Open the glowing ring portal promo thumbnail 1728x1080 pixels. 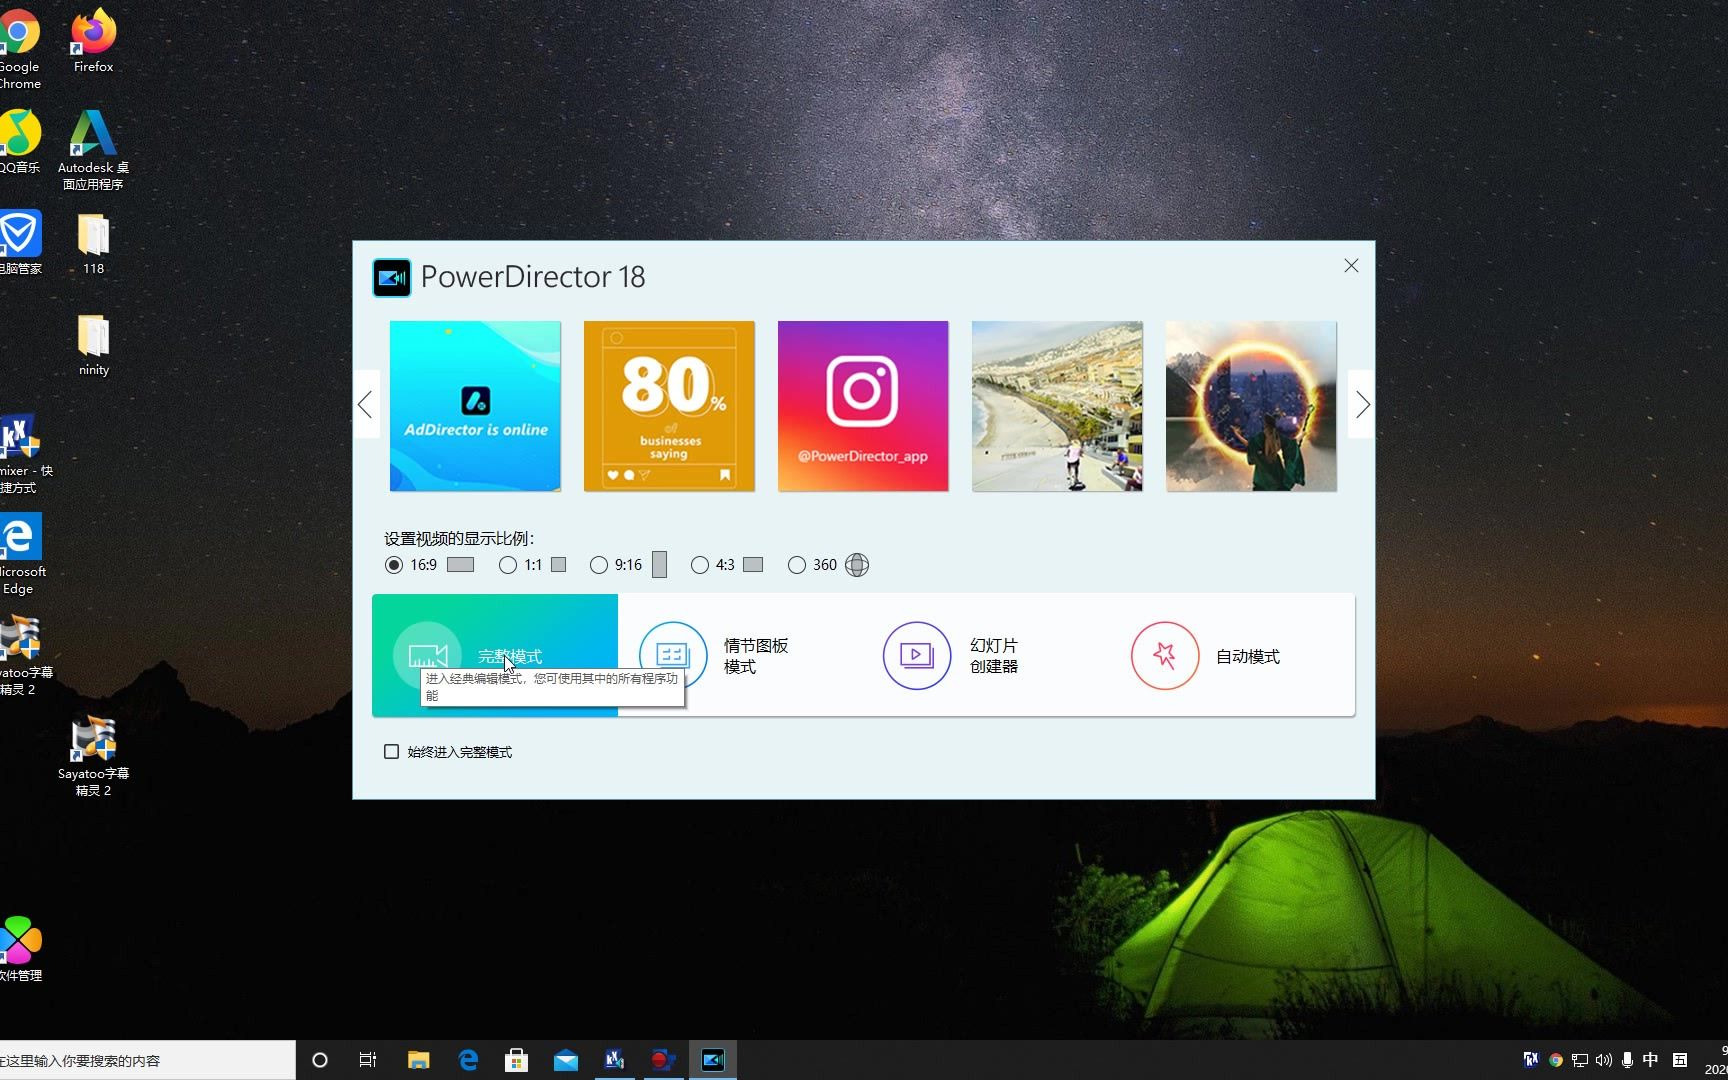(x=1251, y=406)
